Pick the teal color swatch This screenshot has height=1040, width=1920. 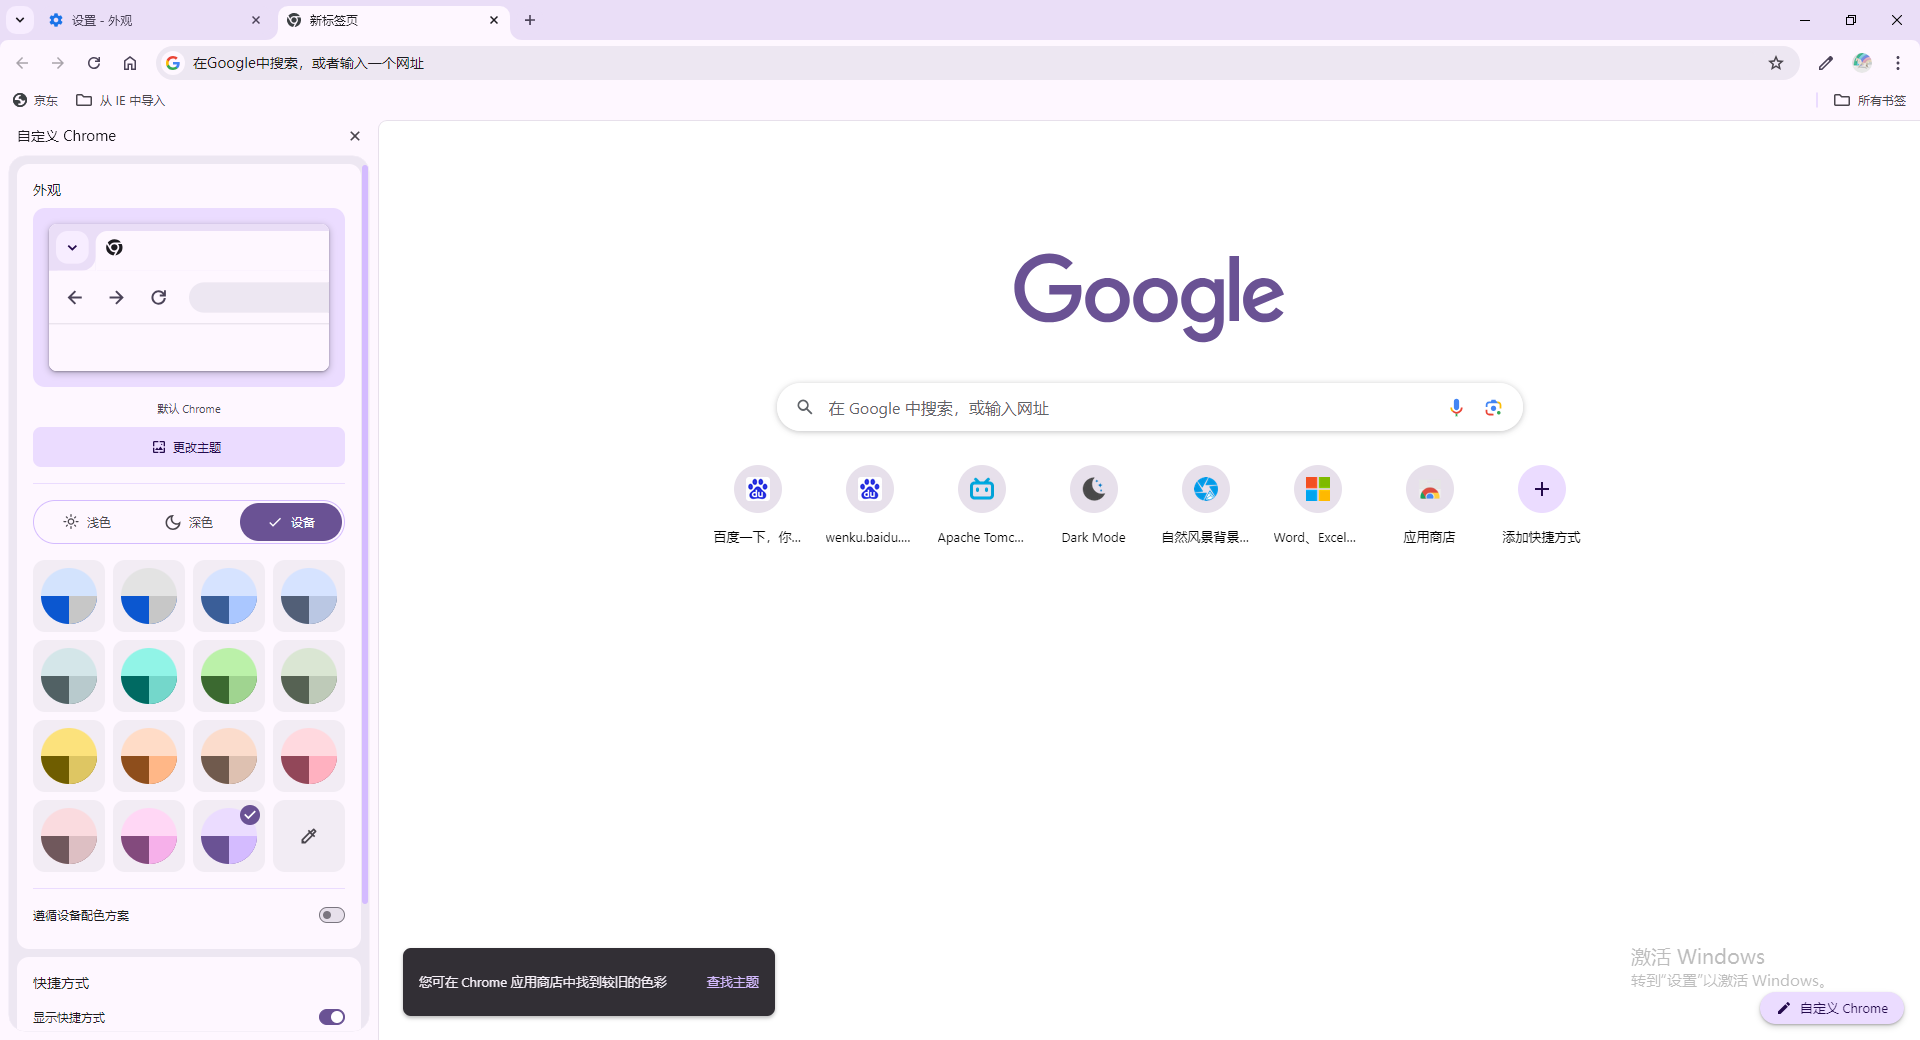tap(149, 676)
